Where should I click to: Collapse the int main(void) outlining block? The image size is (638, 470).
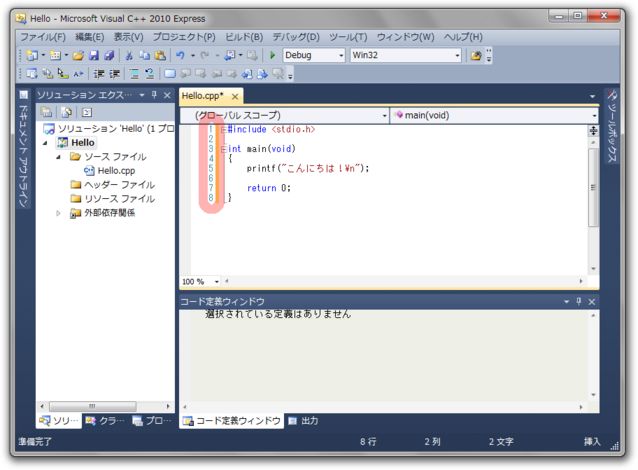pos(223,149)
